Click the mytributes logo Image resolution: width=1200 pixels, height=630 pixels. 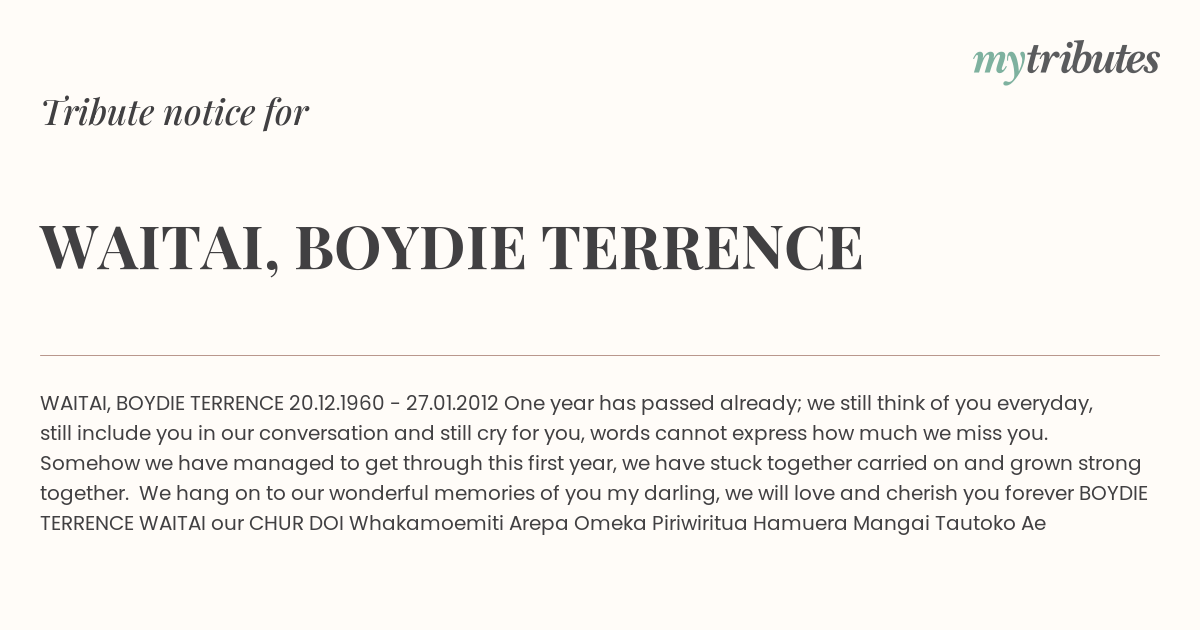(x=1066, y=62)
